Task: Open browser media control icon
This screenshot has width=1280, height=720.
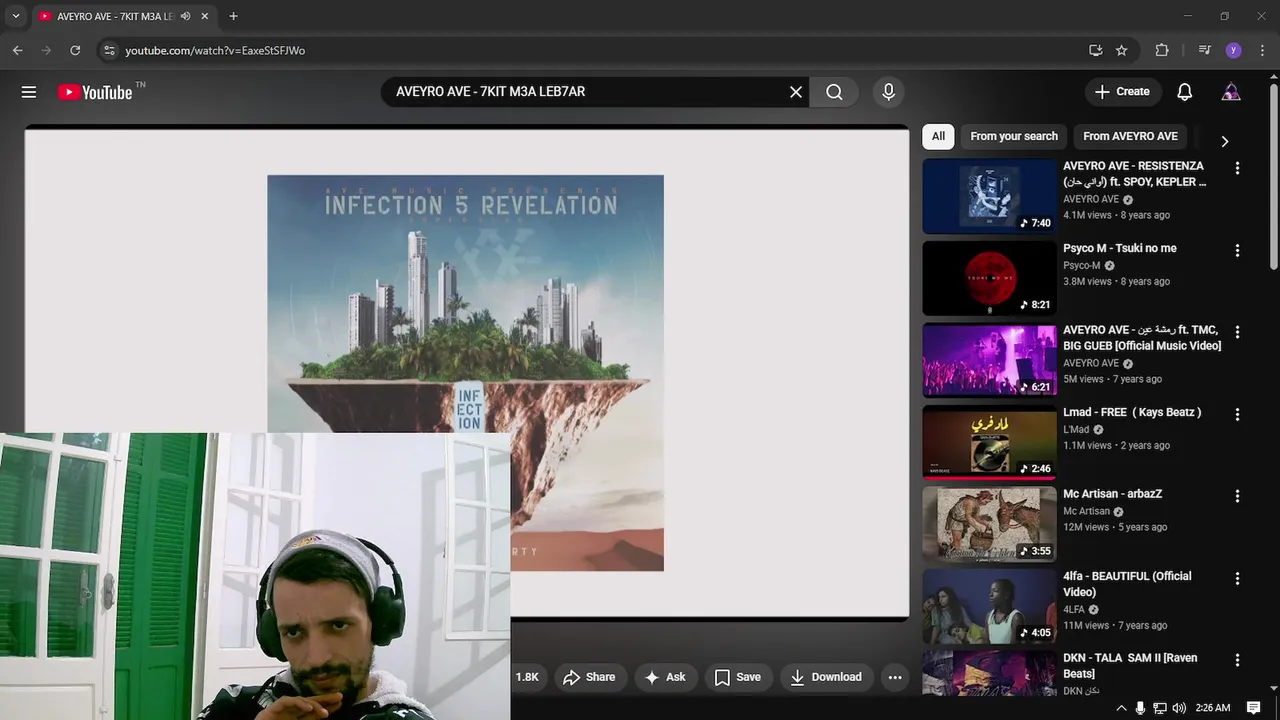Action: click(x=1204, y=50)
